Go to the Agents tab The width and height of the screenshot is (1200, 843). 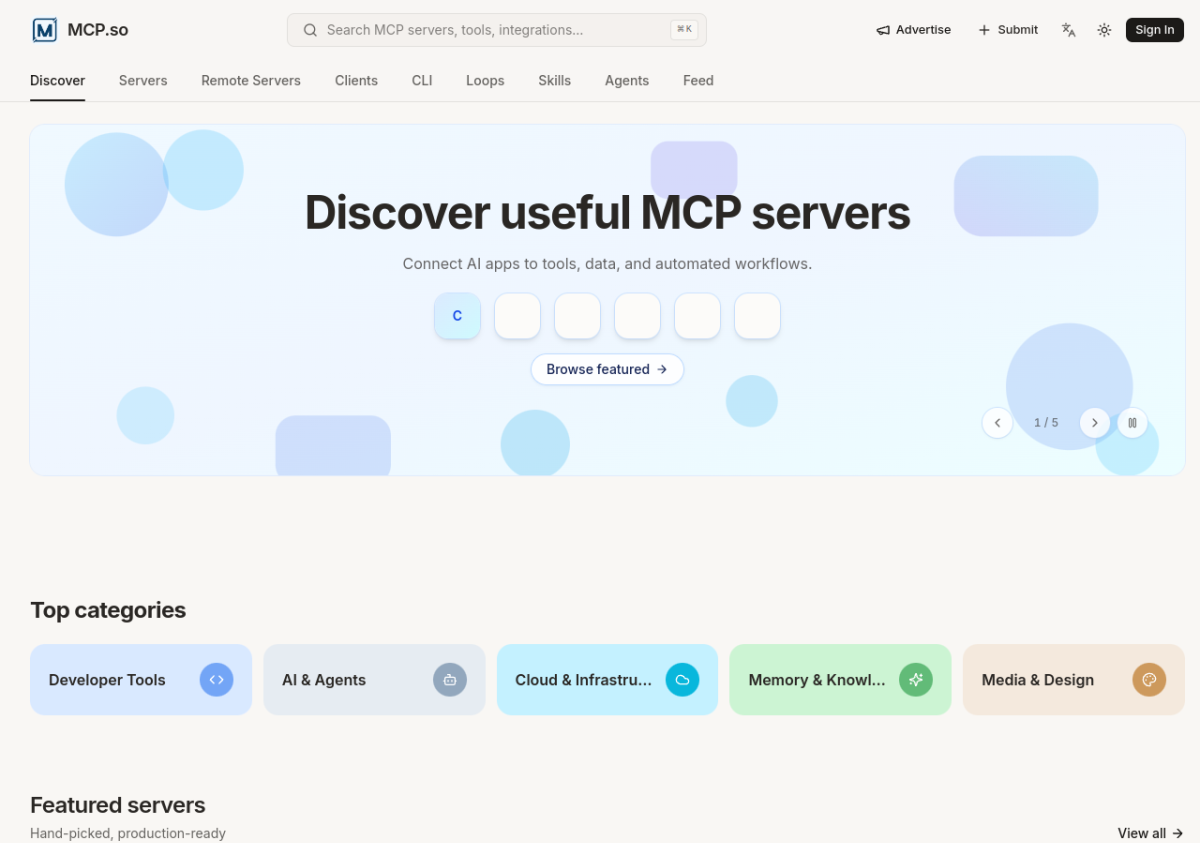[x=627, y=81]
